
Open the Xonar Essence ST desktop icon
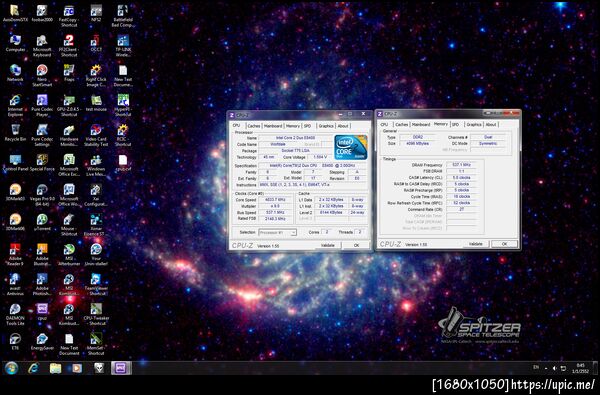coord(96,225)
